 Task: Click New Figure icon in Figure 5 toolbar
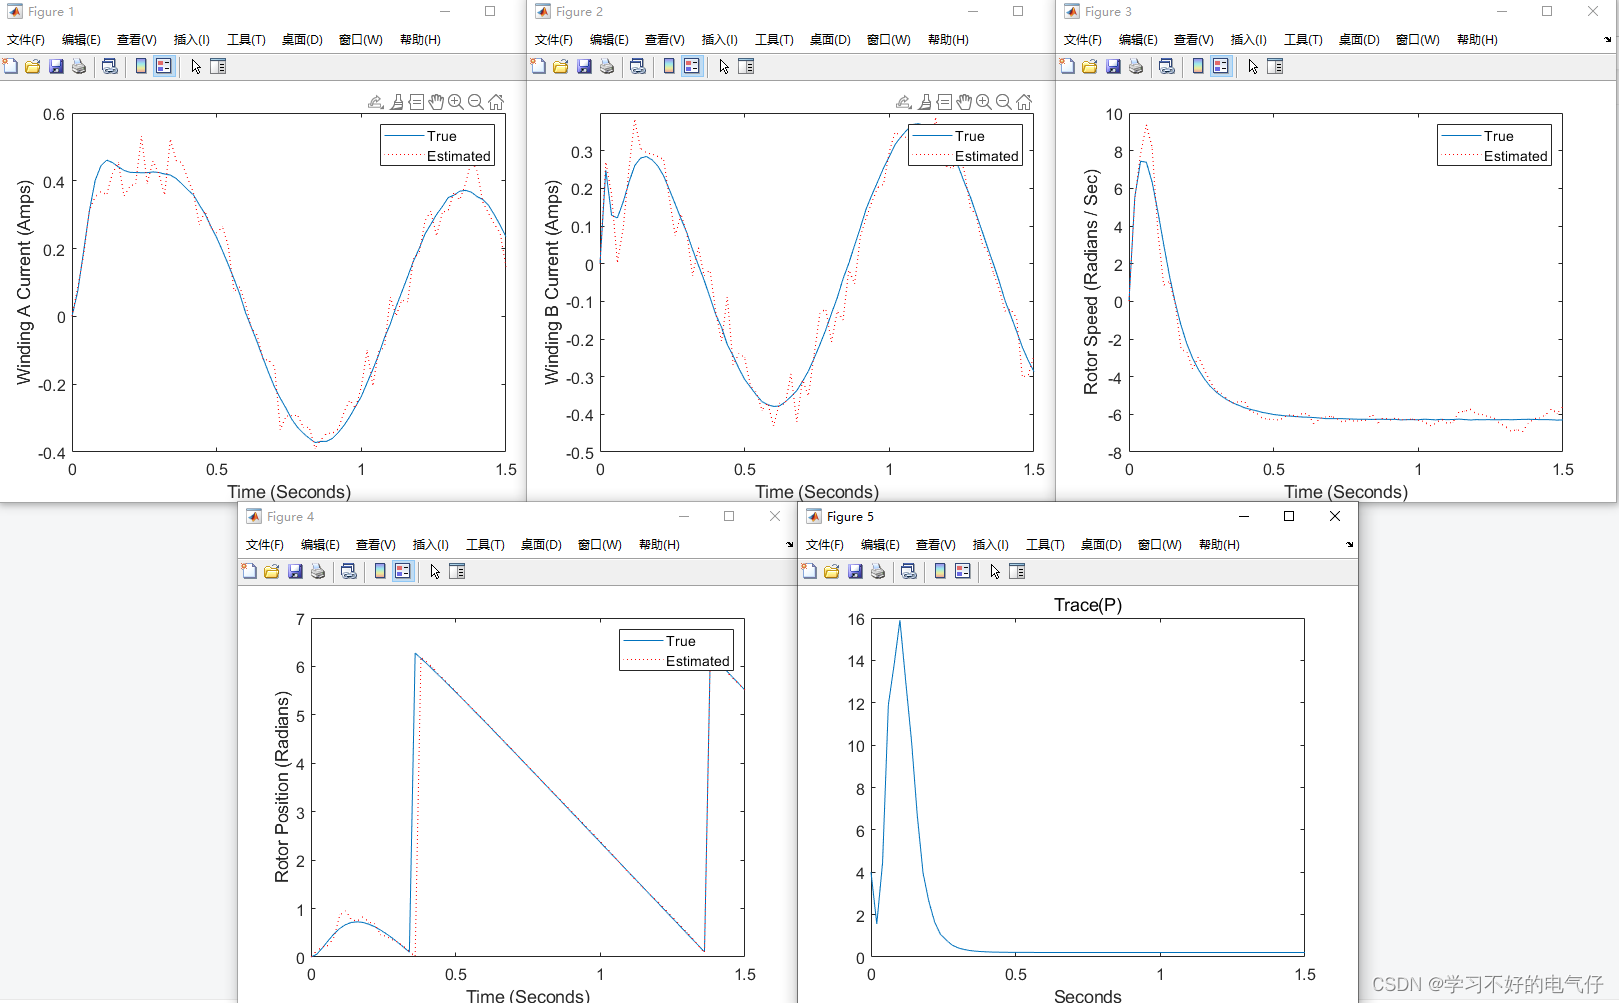click(x=809, y=571)
